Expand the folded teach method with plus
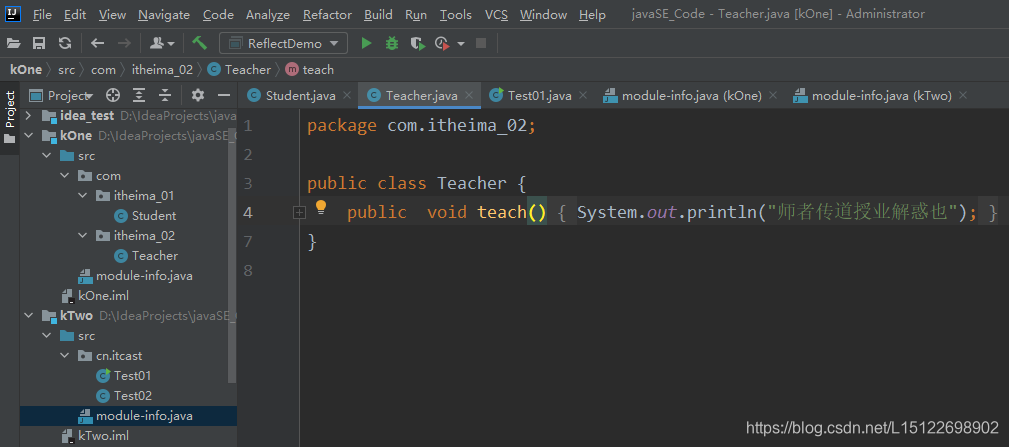Viewport: 1009px width, 447px height. click(299, 213)
